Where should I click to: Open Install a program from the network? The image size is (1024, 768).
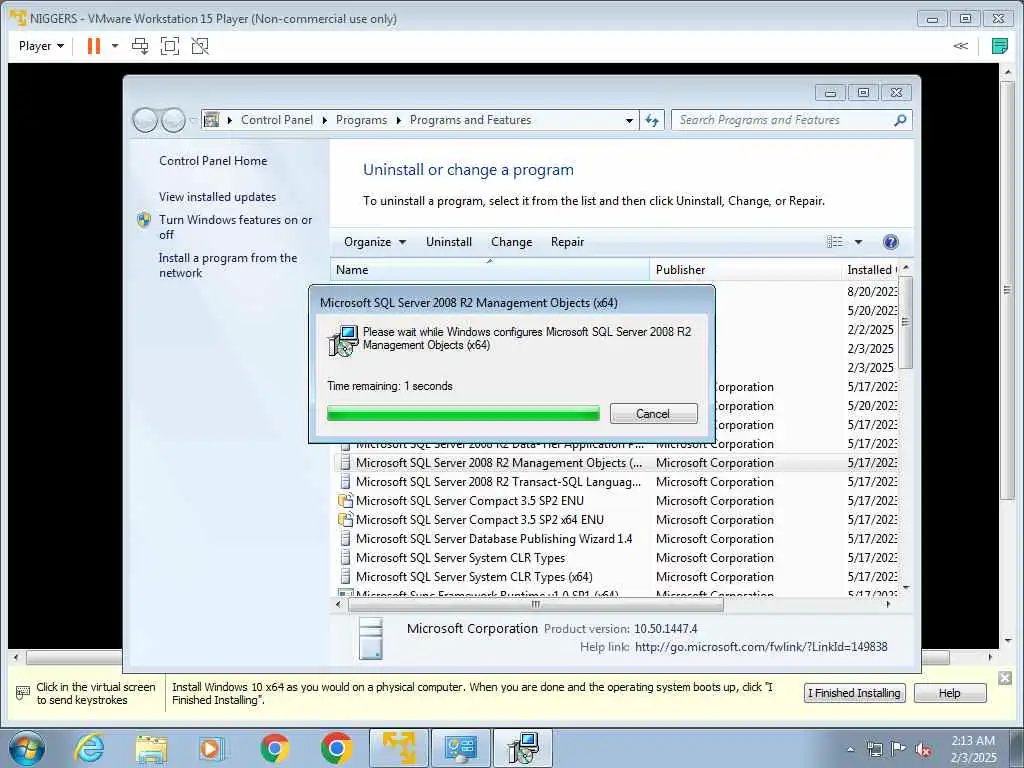(228, 265)
